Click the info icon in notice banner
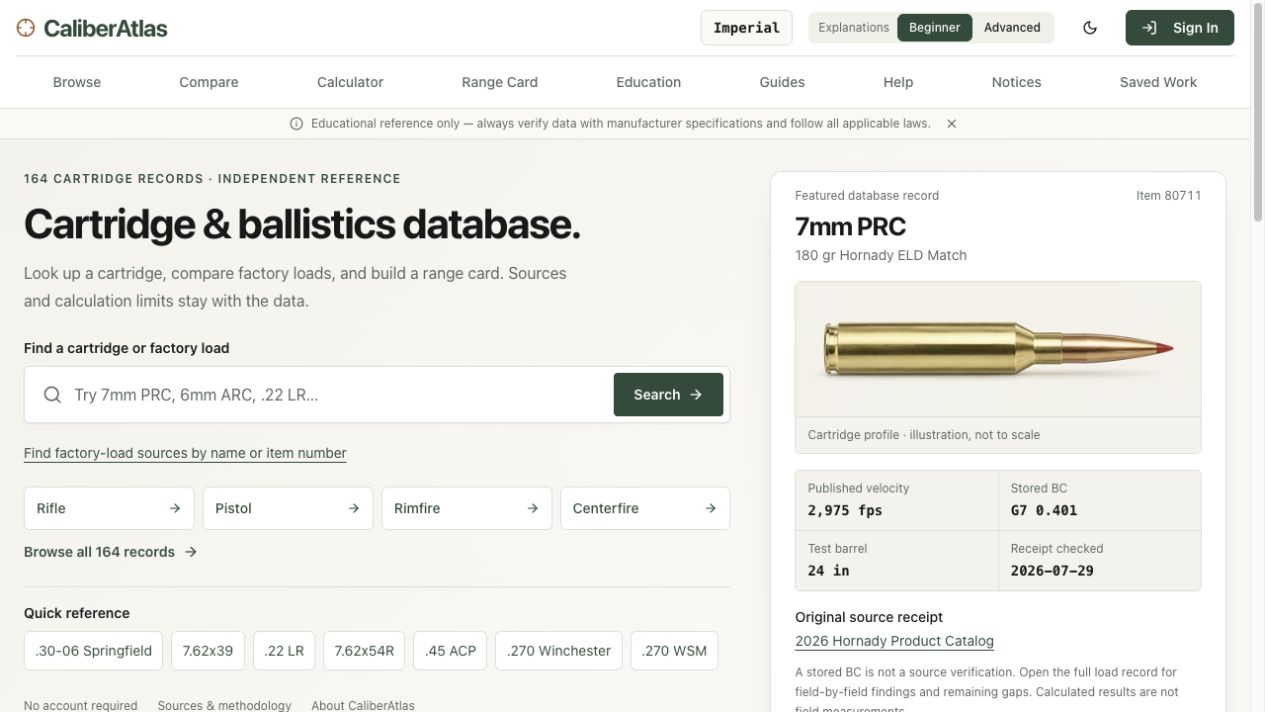 [x=296, y=124]
